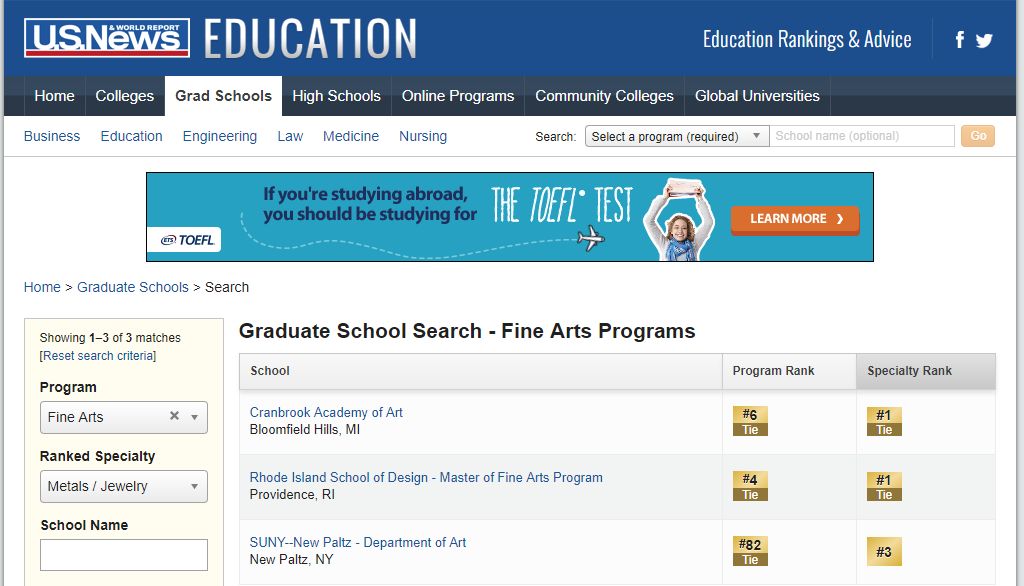Click the #3 specialty rank badge for SUNY
Image resolution: width=1024 pixels, height=586 pixels.
[x=884, y=552]
